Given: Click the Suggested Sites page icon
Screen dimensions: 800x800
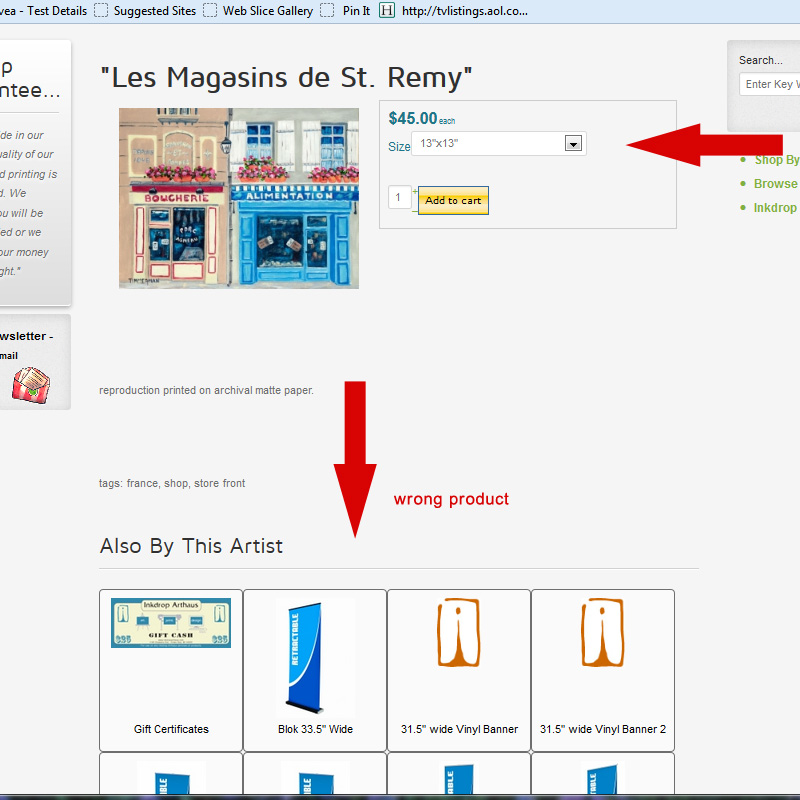Looking at the screenshot, I should tap(101, 10).
